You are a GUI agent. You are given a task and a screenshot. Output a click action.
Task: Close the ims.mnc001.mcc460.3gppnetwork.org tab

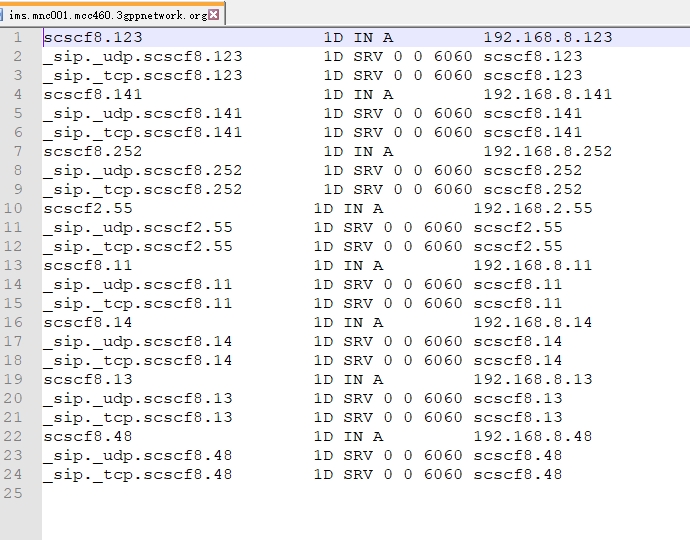(x=214, y=15)
